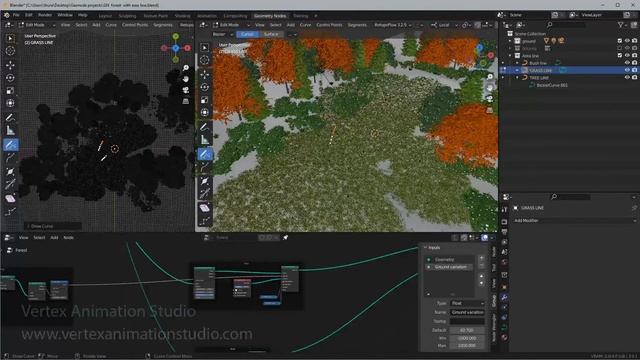Click the pin icon in node editor header

286,238
